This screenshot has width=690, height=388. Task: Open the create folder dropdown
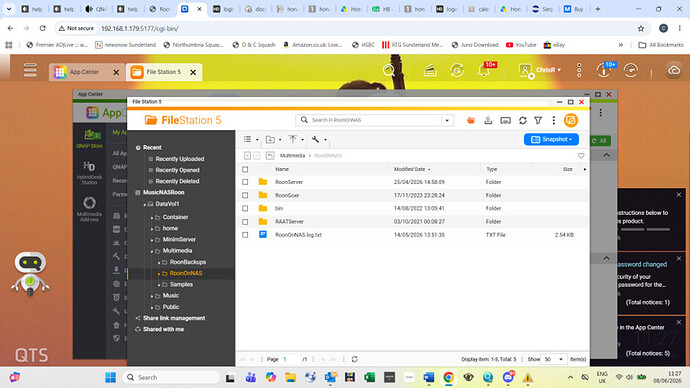point(273,139)
